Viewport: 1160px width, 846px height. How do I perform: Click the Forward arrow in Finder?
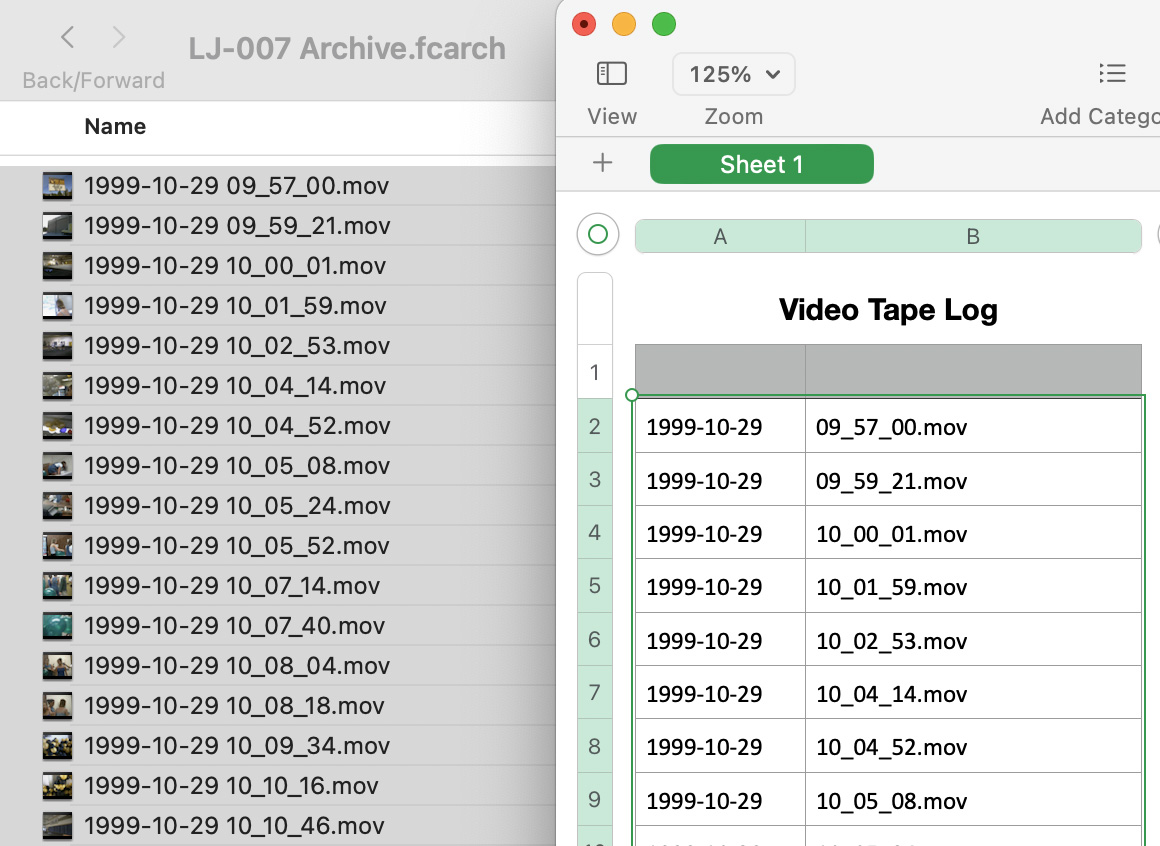119,38
